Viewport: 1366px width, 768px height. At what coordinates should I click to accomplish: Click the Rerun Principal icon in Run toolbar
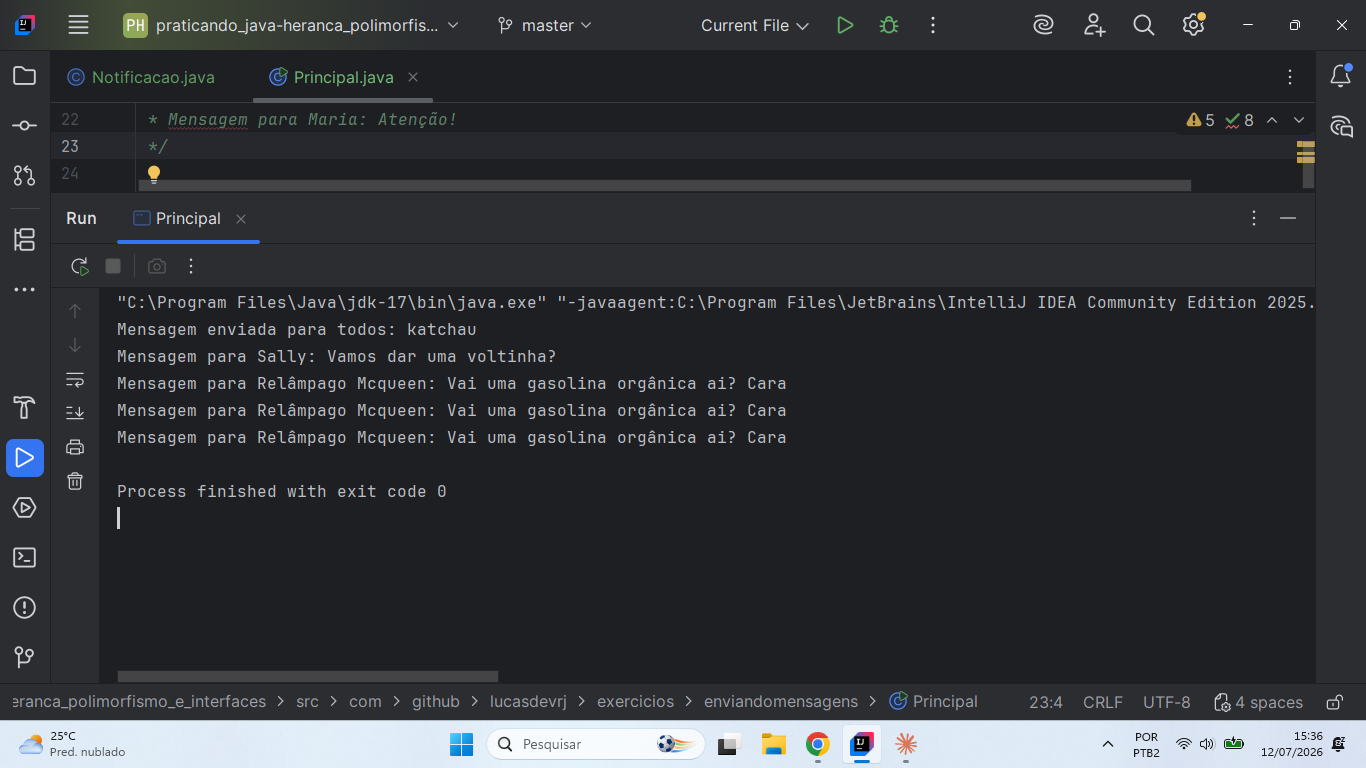(79, 266)
